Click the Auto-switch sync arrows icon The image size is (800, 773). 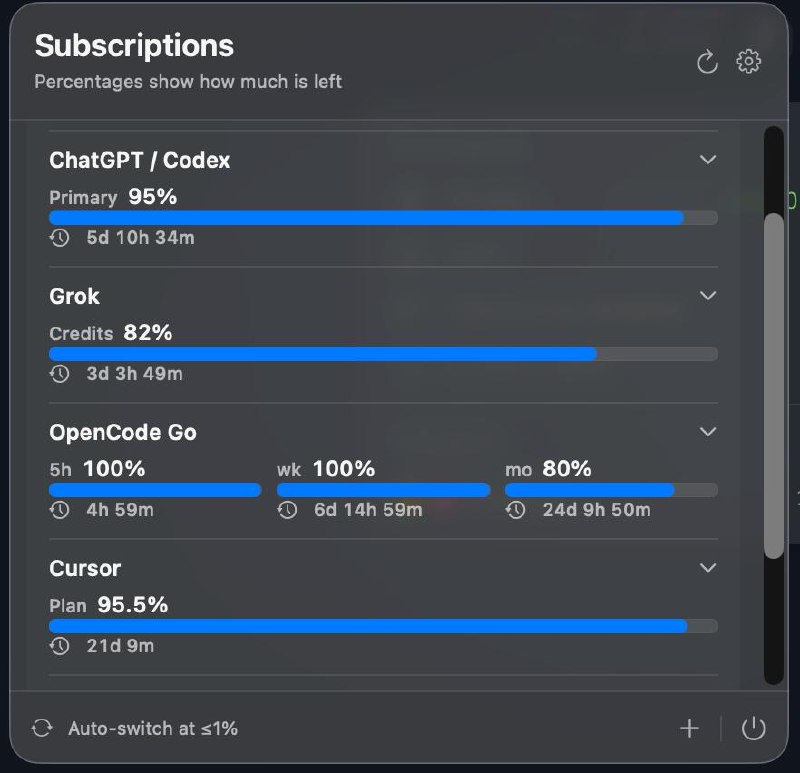(x=42, y=728)
